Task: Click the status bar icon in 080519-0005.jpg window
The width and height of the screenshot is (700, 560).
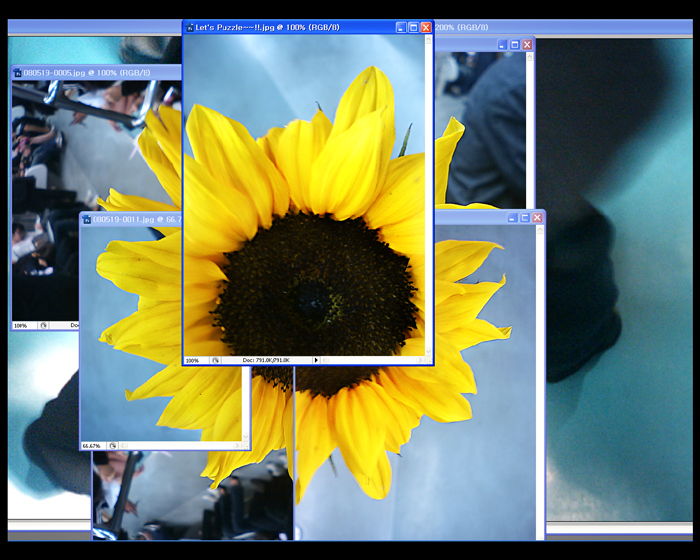Action: tap(43, 326)
